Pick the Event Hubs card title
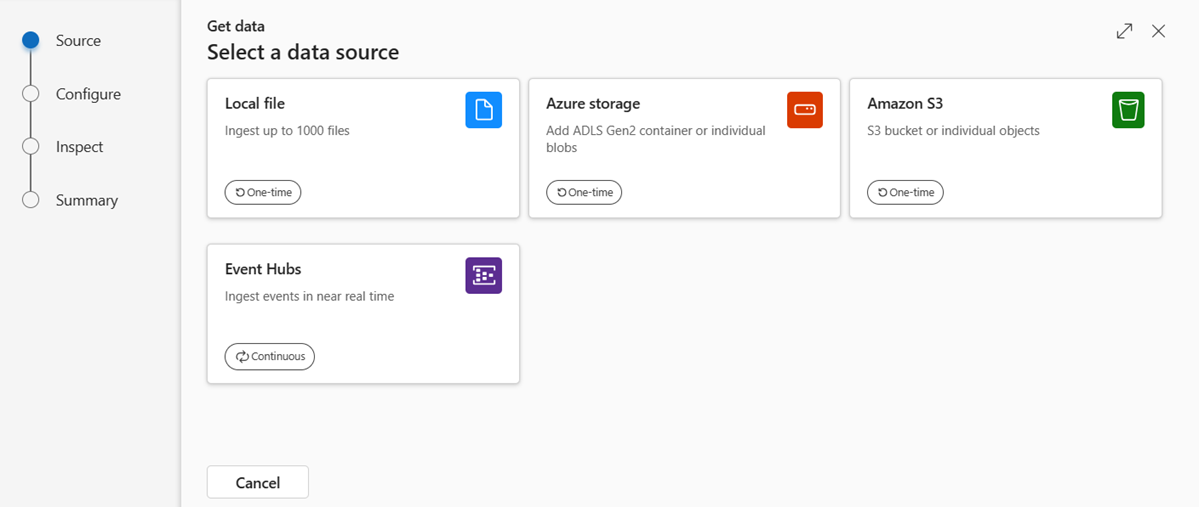1199x508 pixels. coord(263,269)
